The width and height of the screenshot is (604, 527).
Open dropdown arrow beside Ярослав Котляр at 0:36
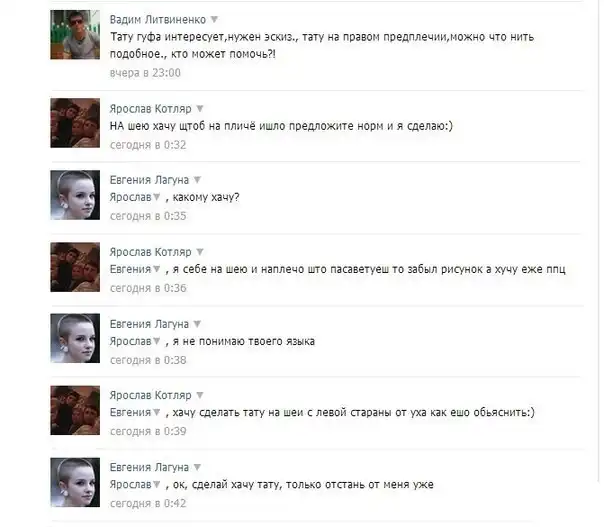tap(200, 252)
